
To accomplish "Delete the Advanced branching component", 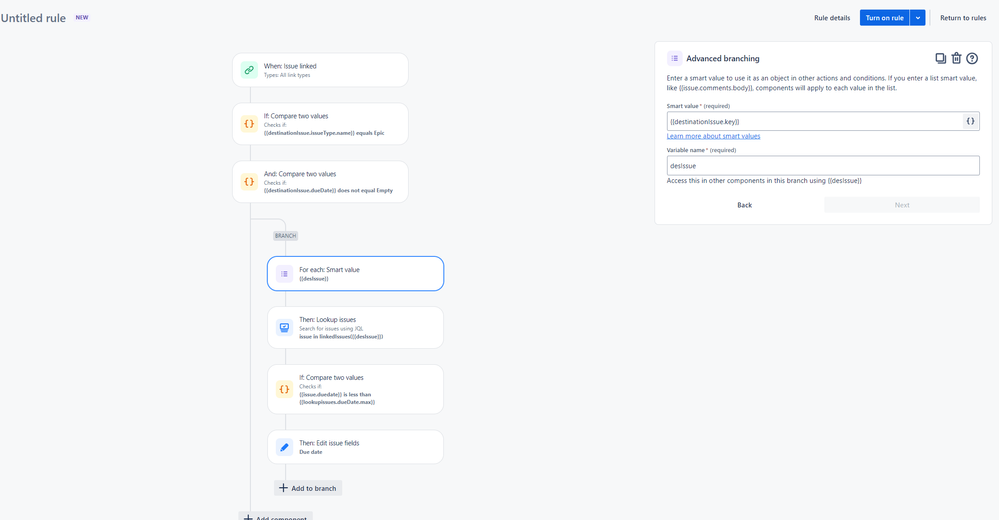I will [x=956, y=58].
